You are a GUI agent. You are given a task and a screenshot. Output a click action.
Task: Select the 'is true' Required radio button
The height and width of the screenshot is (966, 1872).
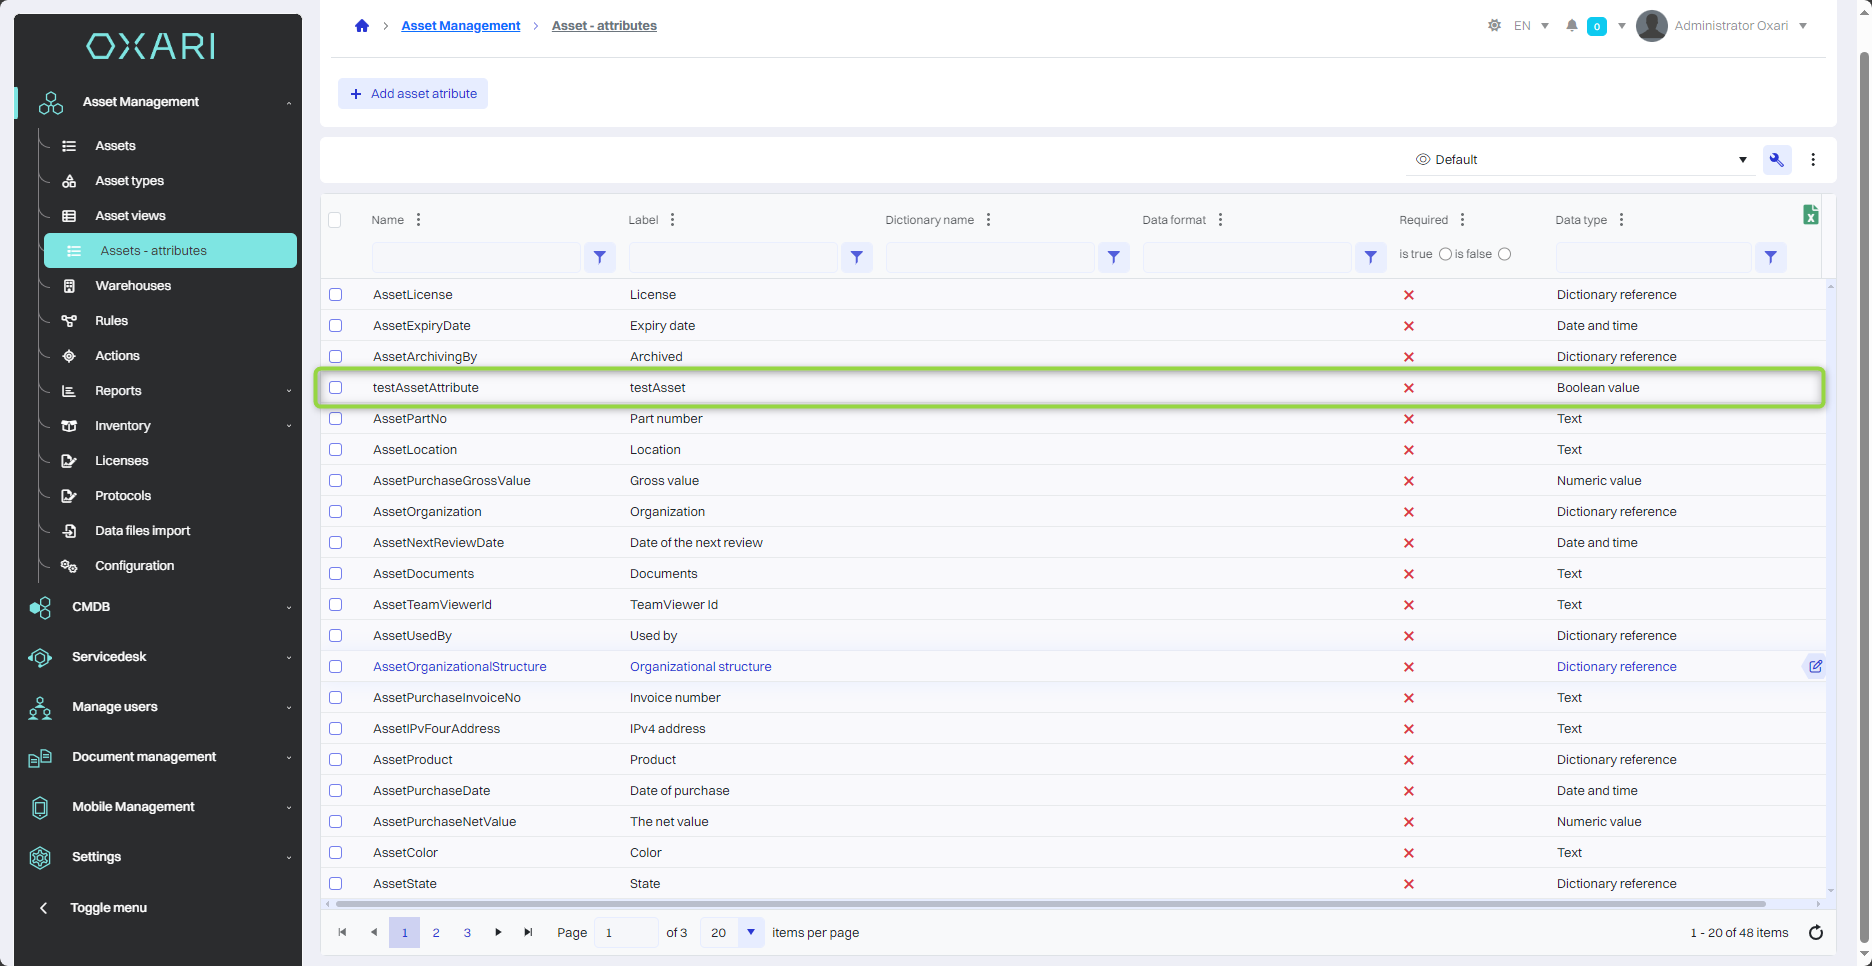[1445, 254]
